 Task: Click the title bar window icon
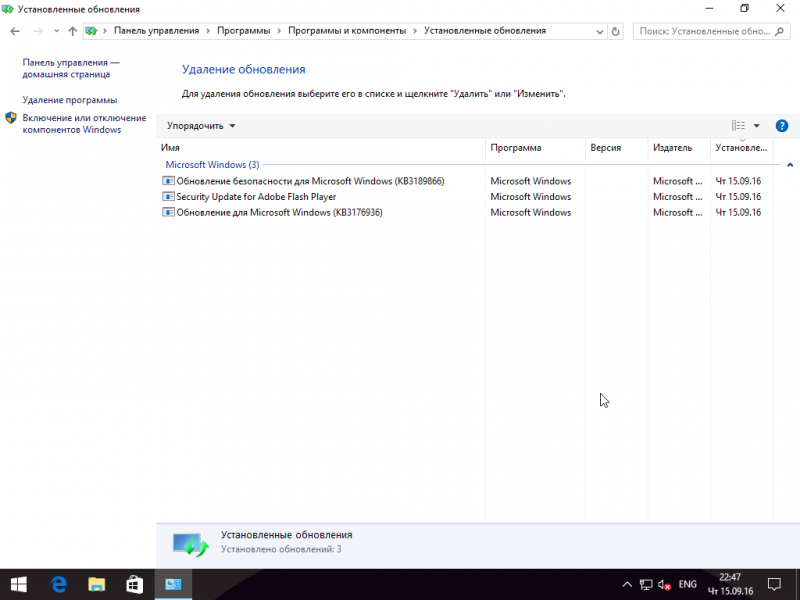coord(8,9)
